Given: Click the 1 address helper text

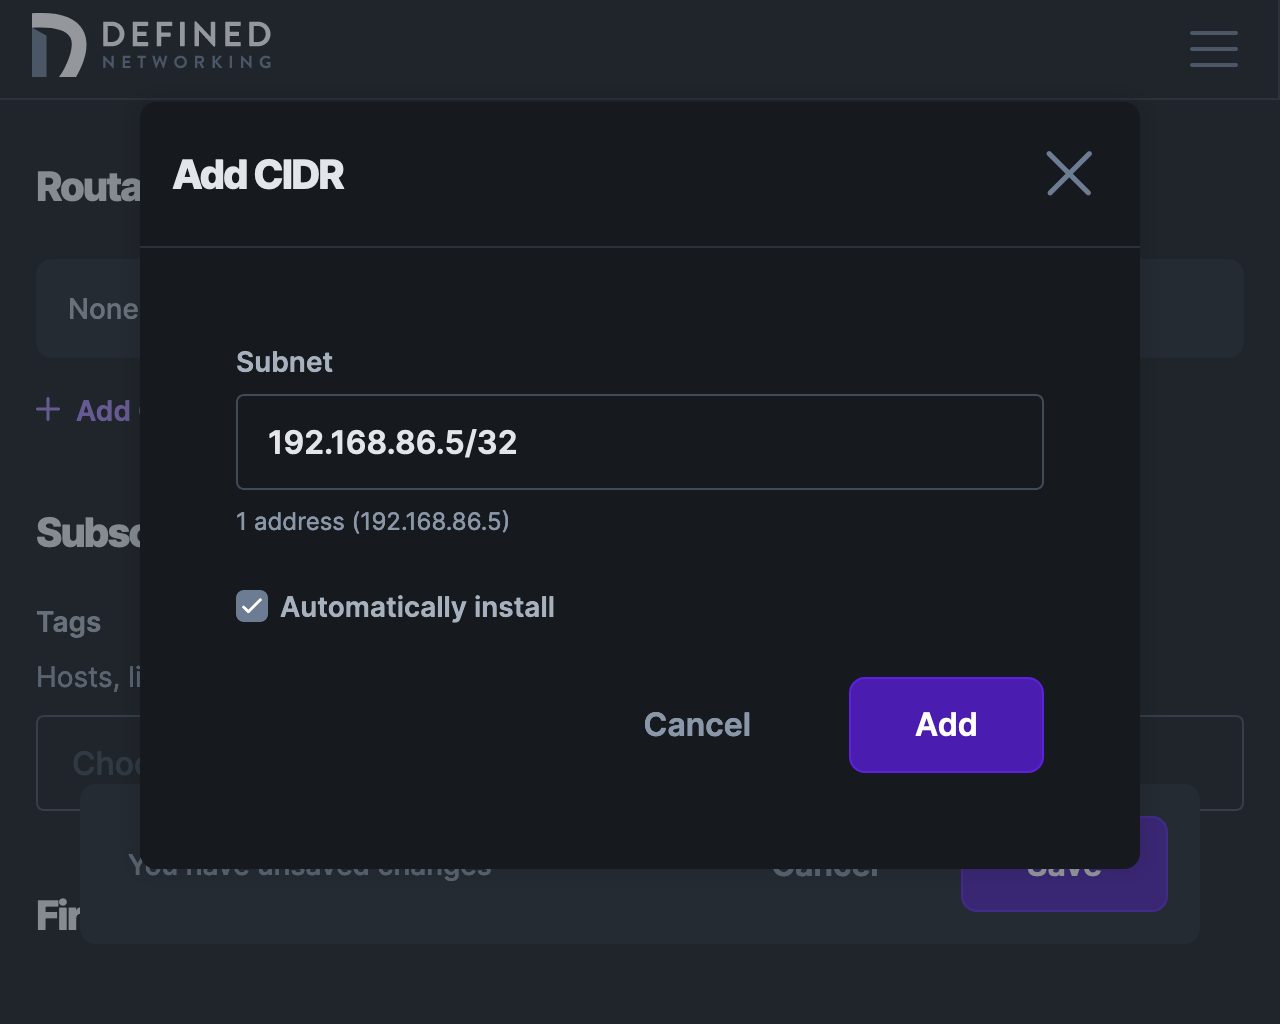Looking at the screenshot, I should 372,521.
